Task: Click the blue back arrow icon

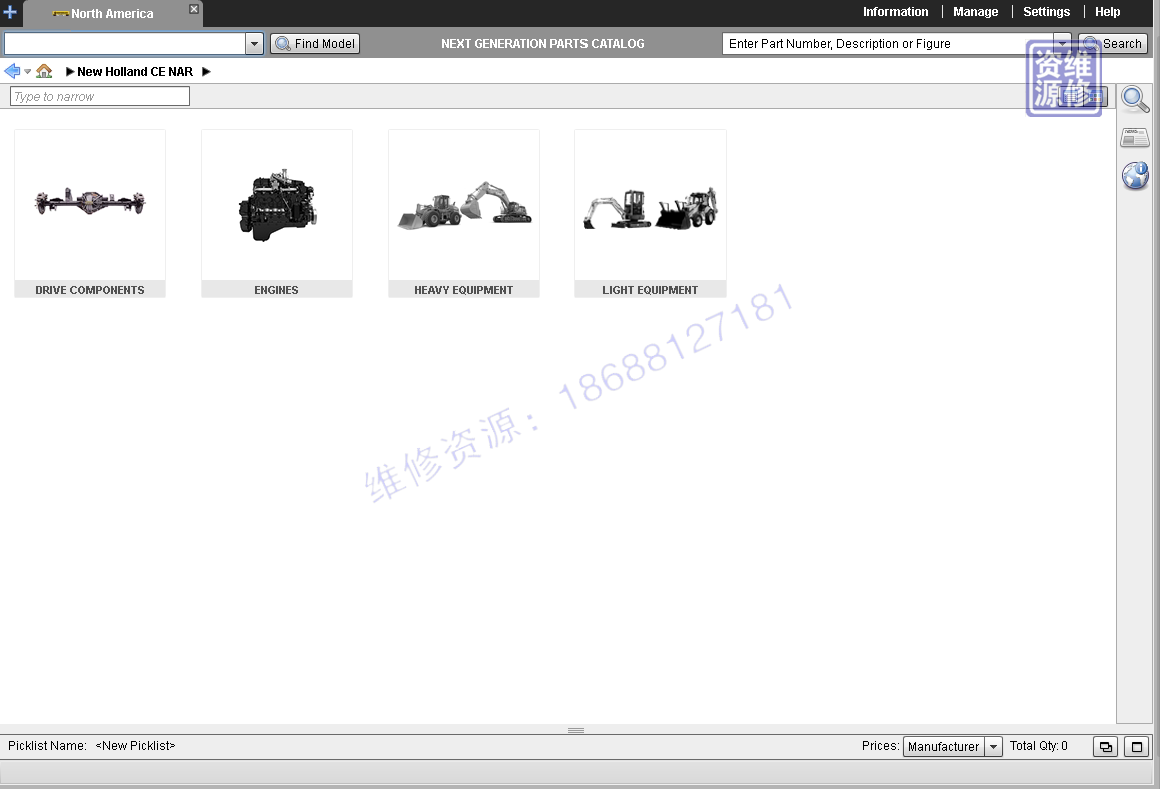Action: (12, 71)
